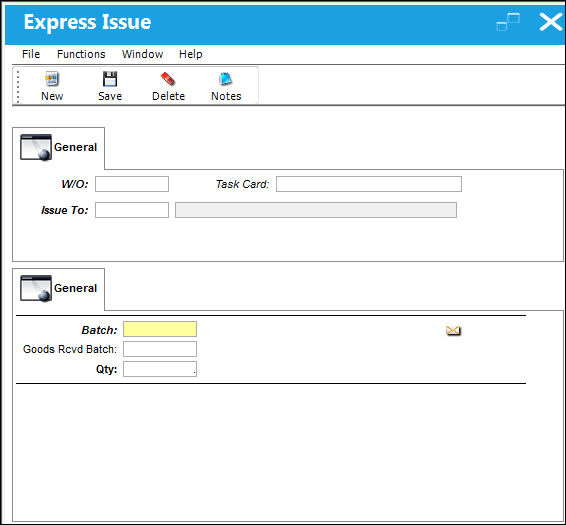Close the Express Issue window
Viewport: 566px width, 525px height.
(550, 22)
